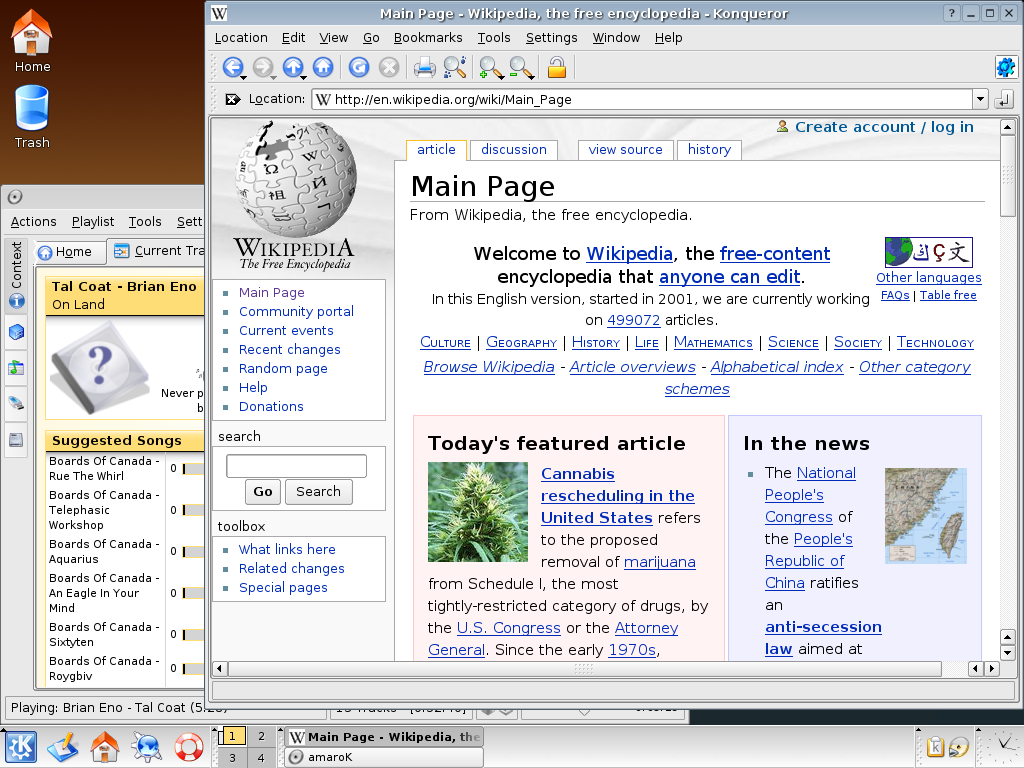Switch to the discussion tab

click(513, 150)
